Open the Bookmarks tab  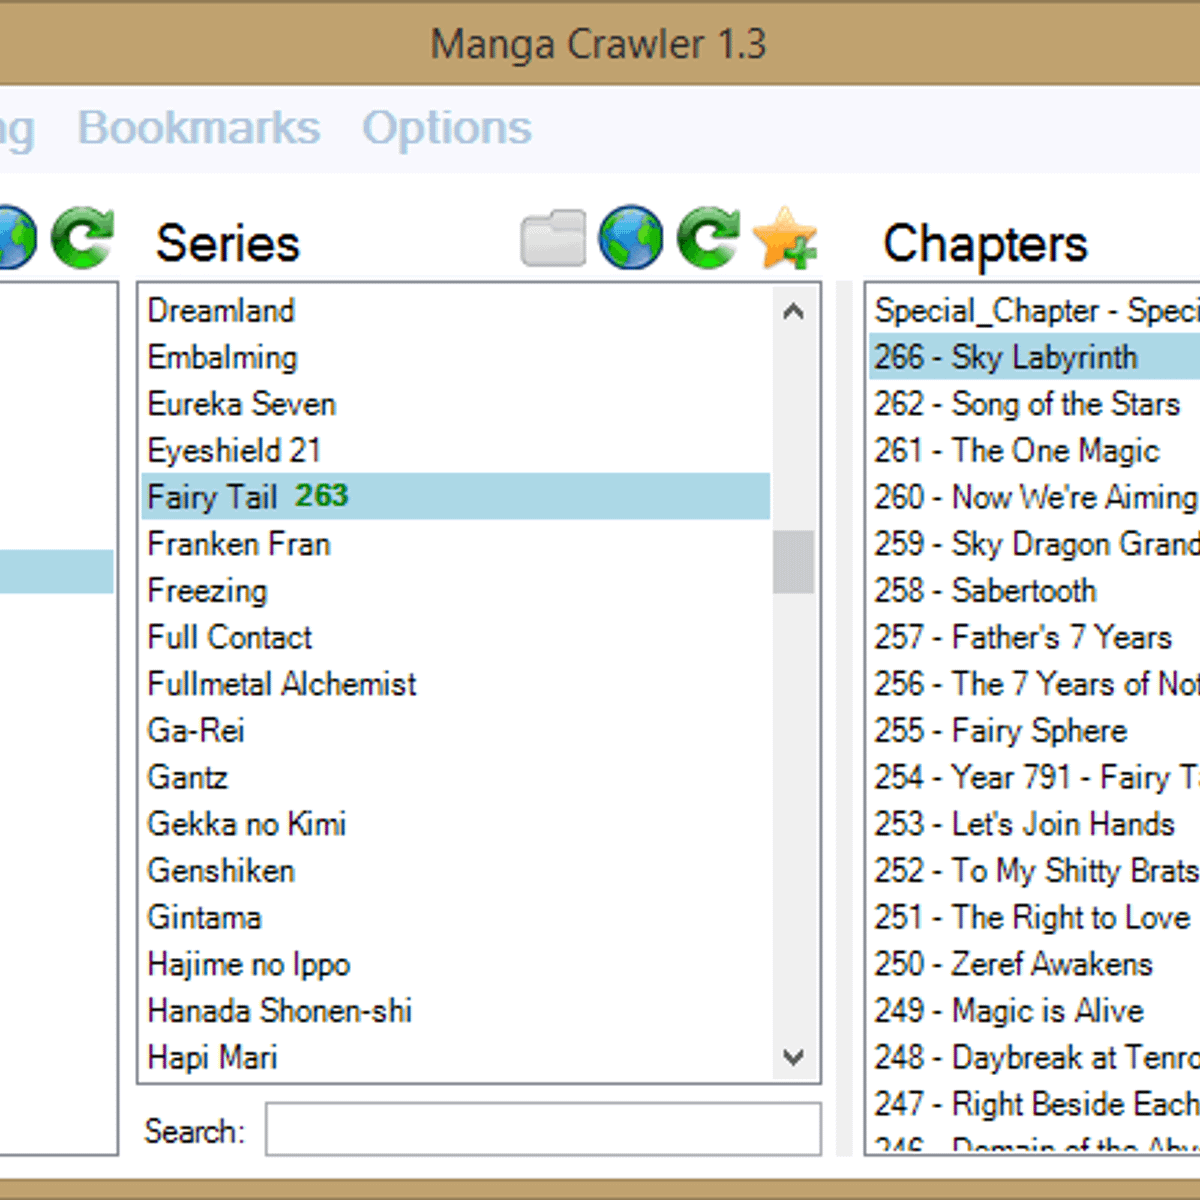199,128
